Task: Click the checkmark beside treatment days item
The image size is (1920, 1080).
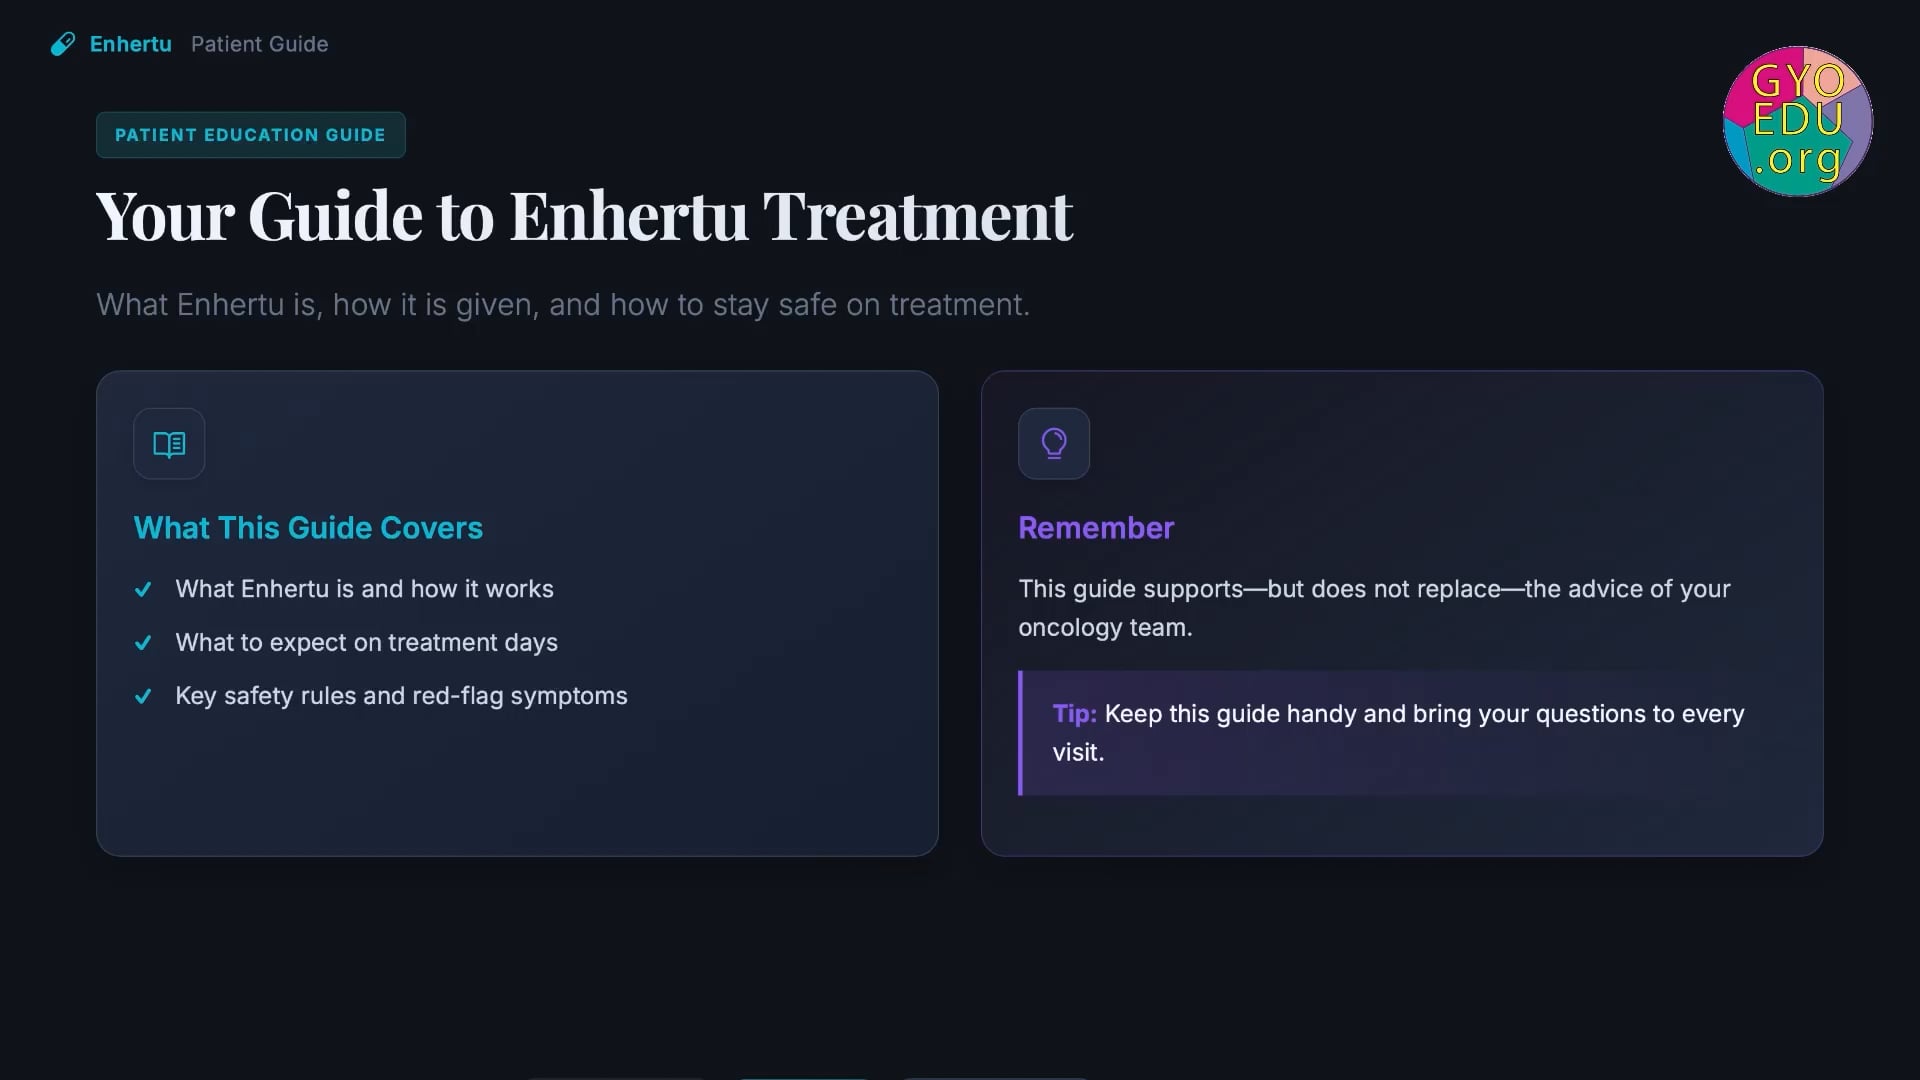Action: click(x=144, y=643)
